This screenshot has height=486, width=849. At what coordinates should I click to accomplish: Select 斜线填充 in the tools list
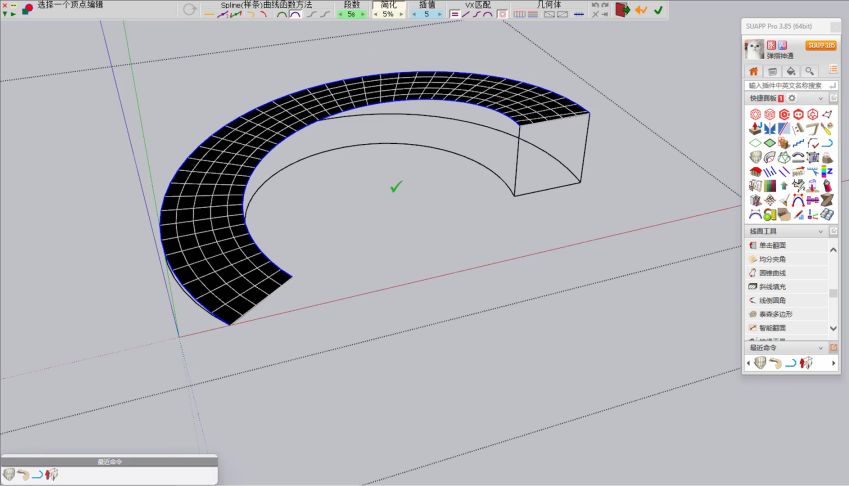click(786, 287)
